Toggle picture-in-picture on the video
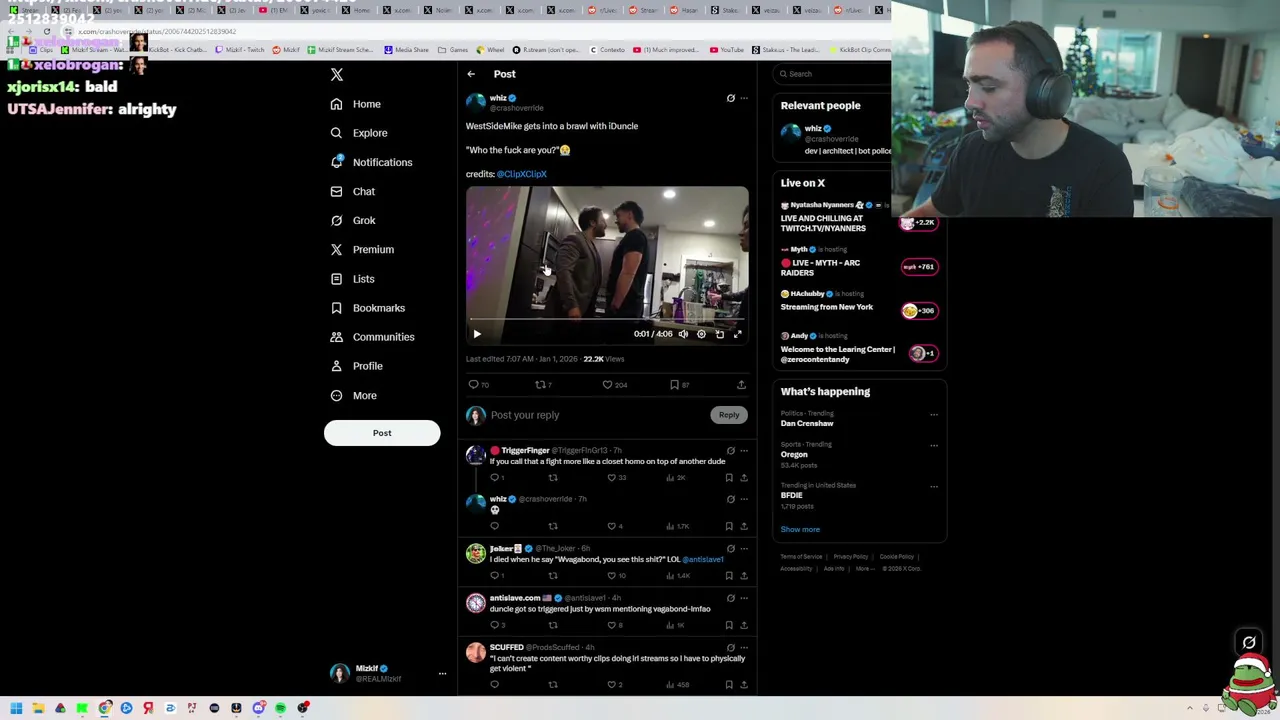Screen dimensions: 1280x720 (719, 334)
